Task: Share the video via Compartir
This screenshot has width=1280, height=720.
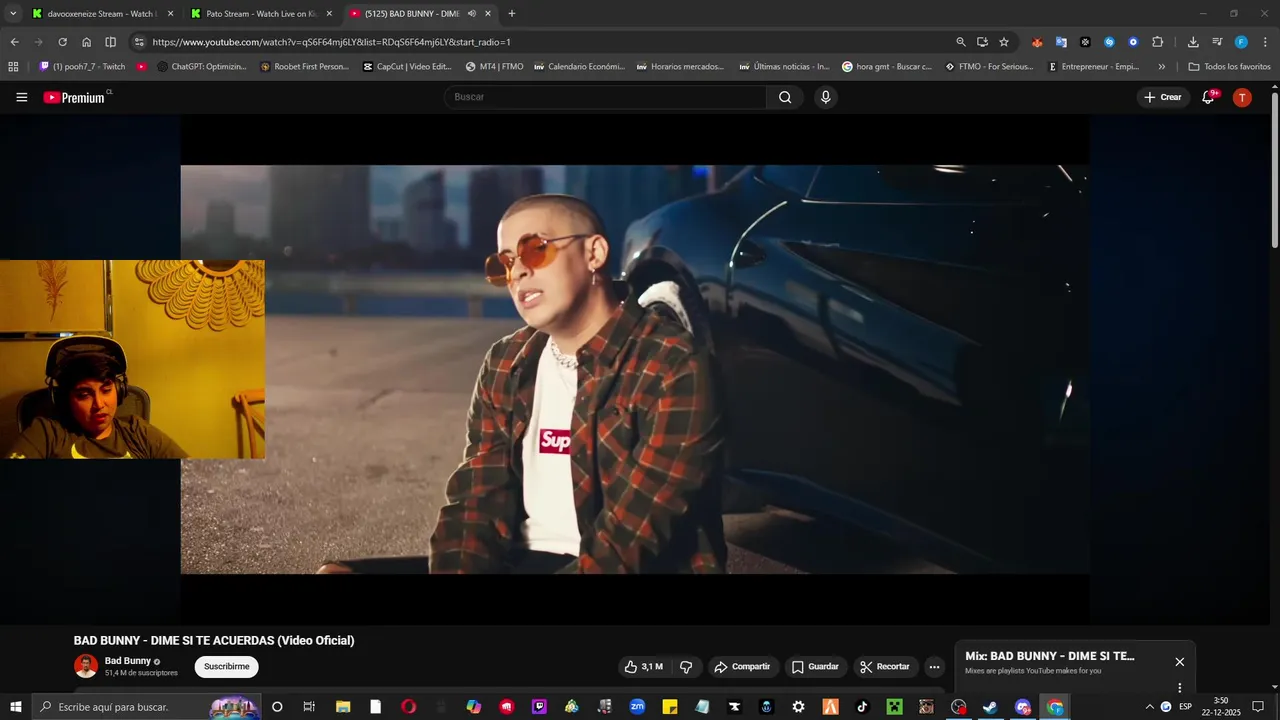Action: (742, 667)
